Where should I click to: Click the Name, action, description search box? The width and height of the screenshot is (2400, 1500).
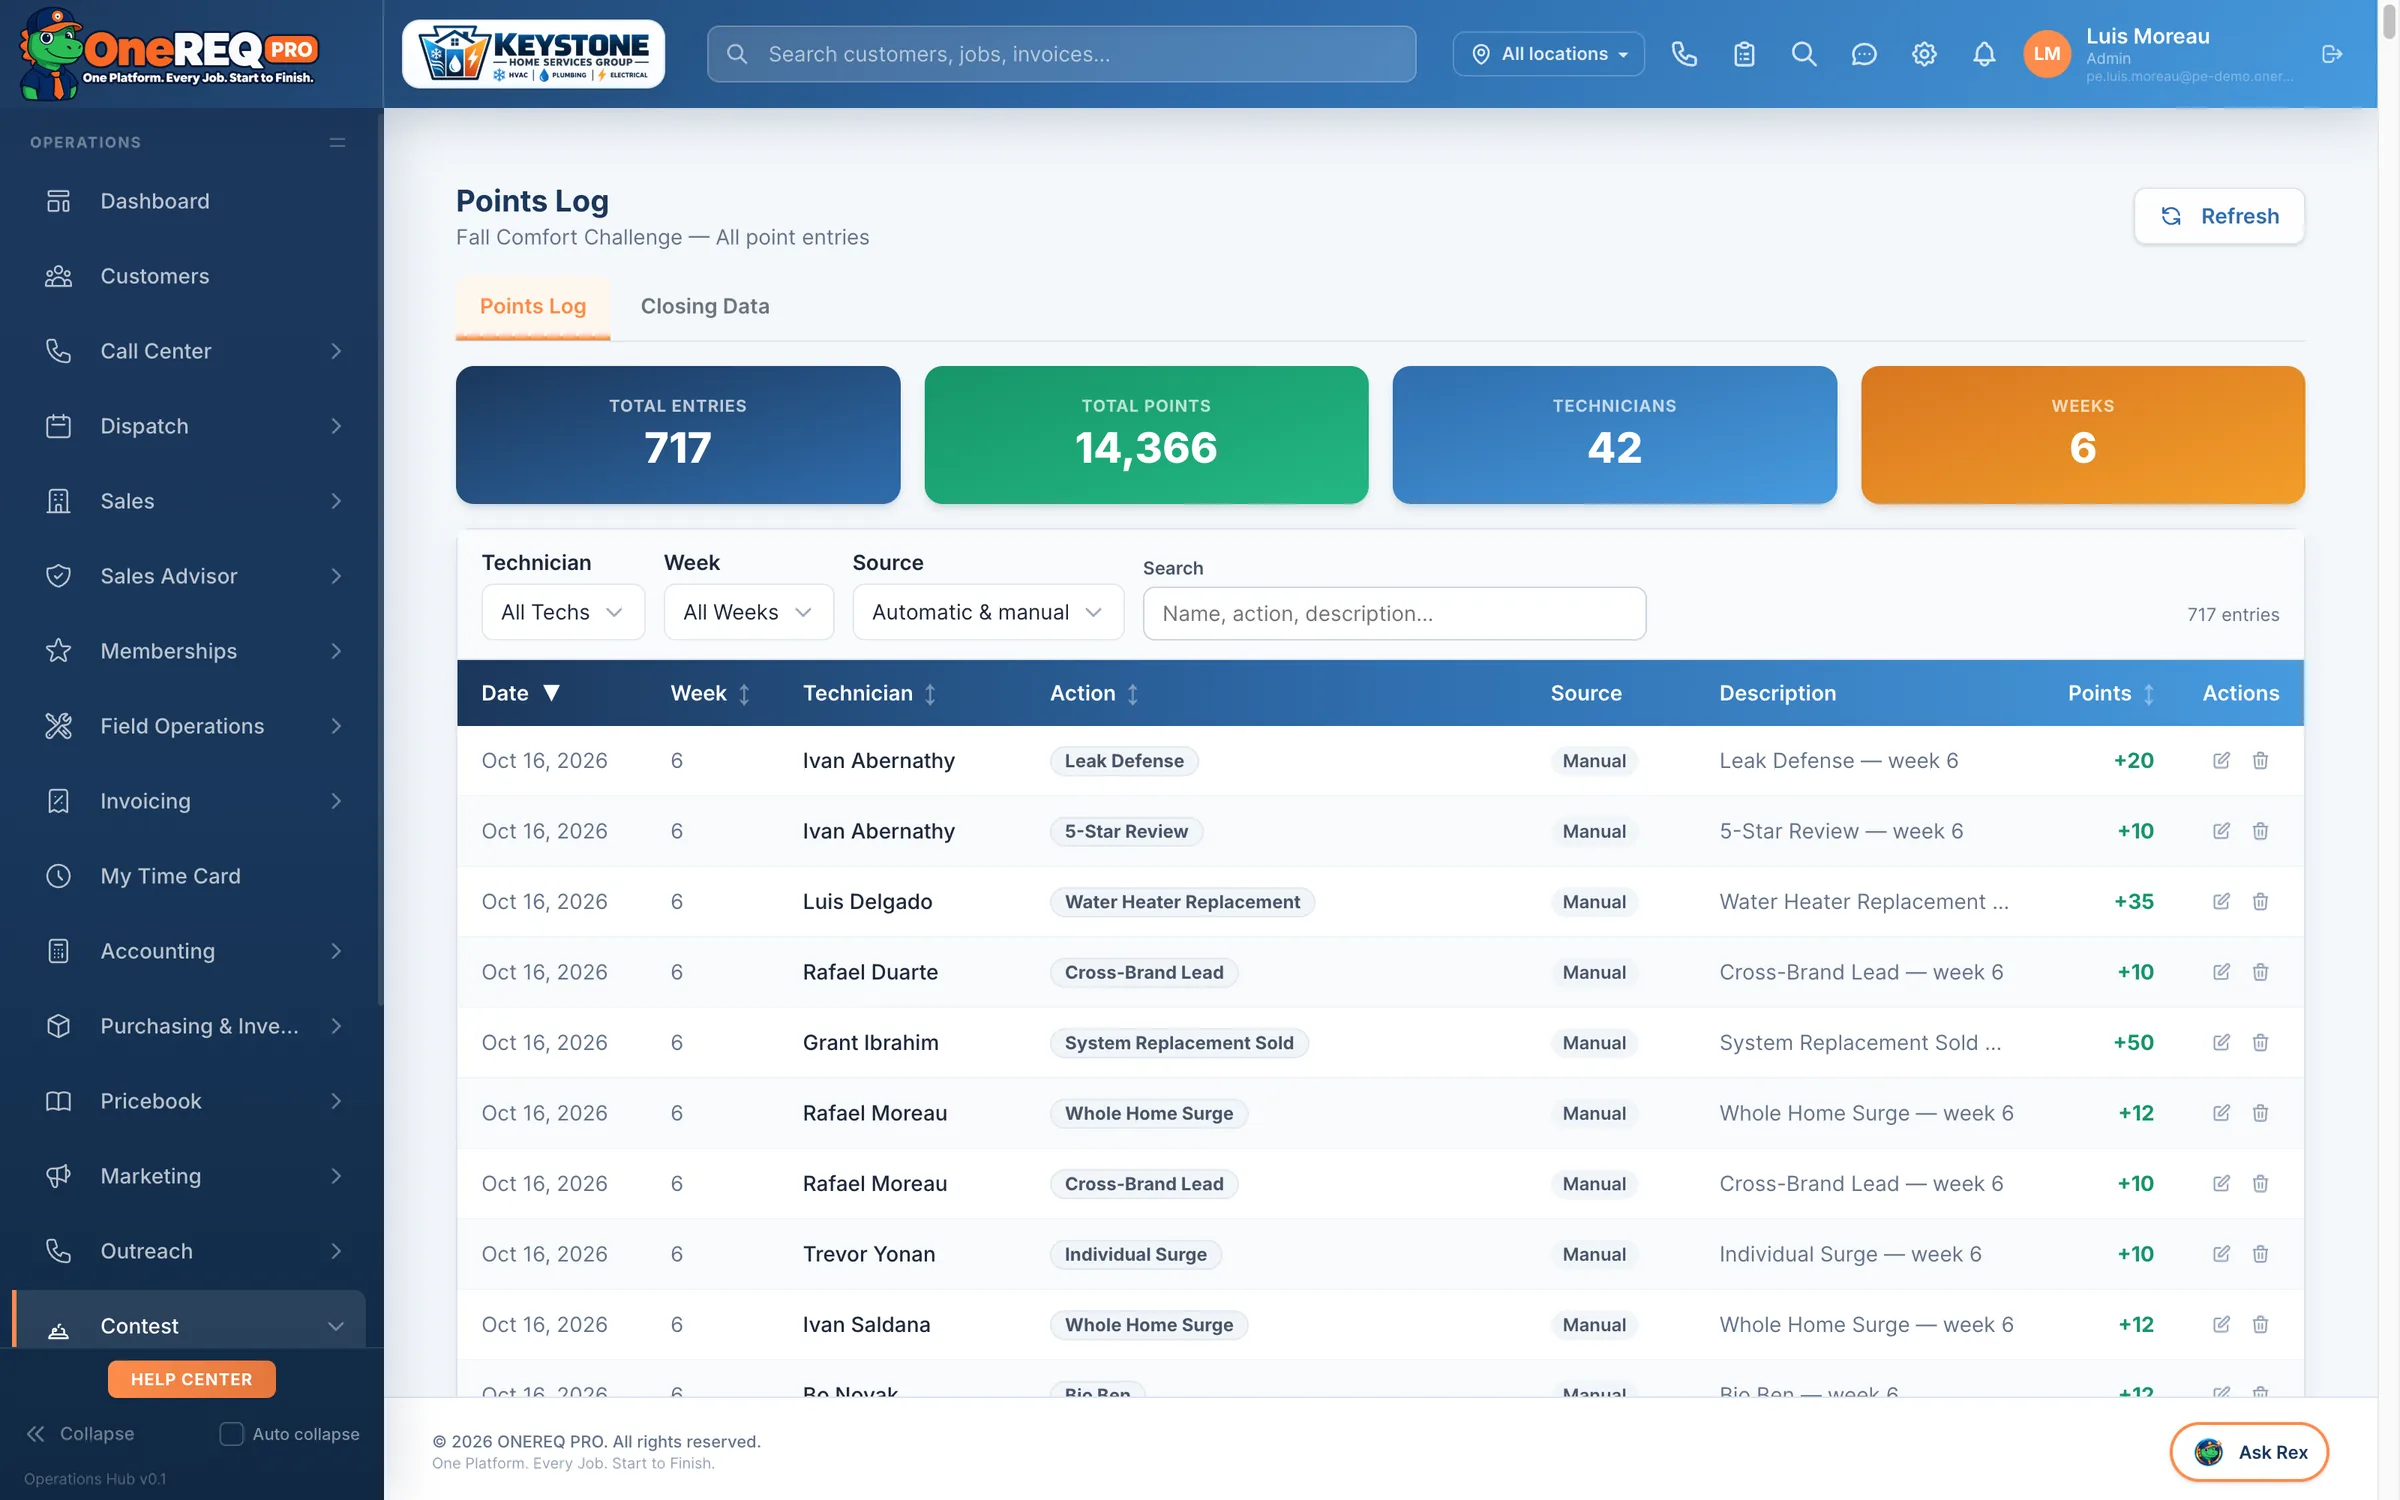click(1394, 613)
